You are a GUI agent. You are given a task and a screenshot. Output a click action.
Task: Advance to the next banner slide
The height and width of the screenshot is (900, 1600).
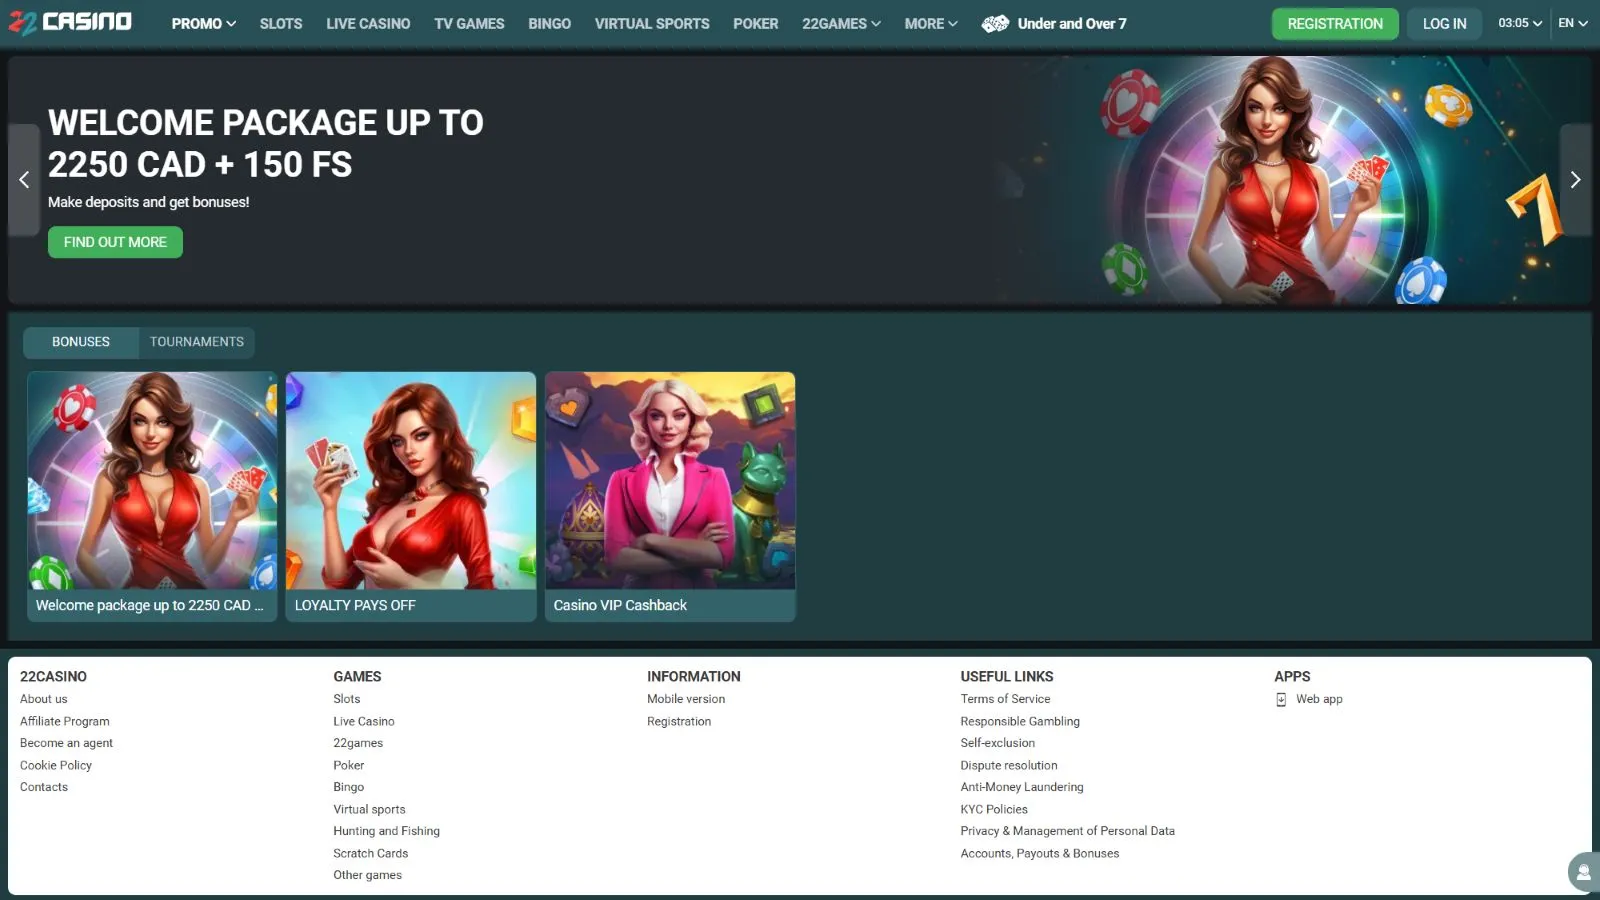tap(1575, 180)
